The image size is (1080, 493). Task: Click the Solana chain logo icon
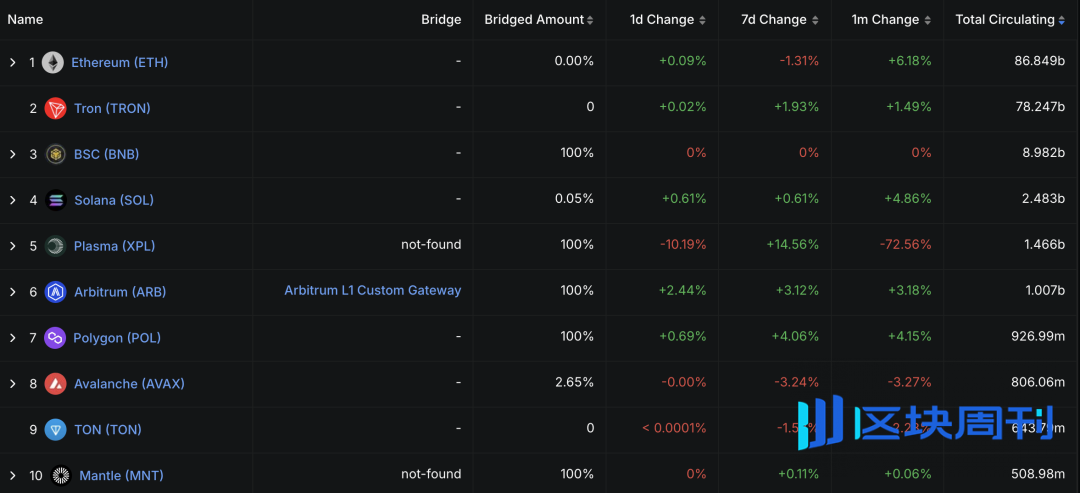56,200
